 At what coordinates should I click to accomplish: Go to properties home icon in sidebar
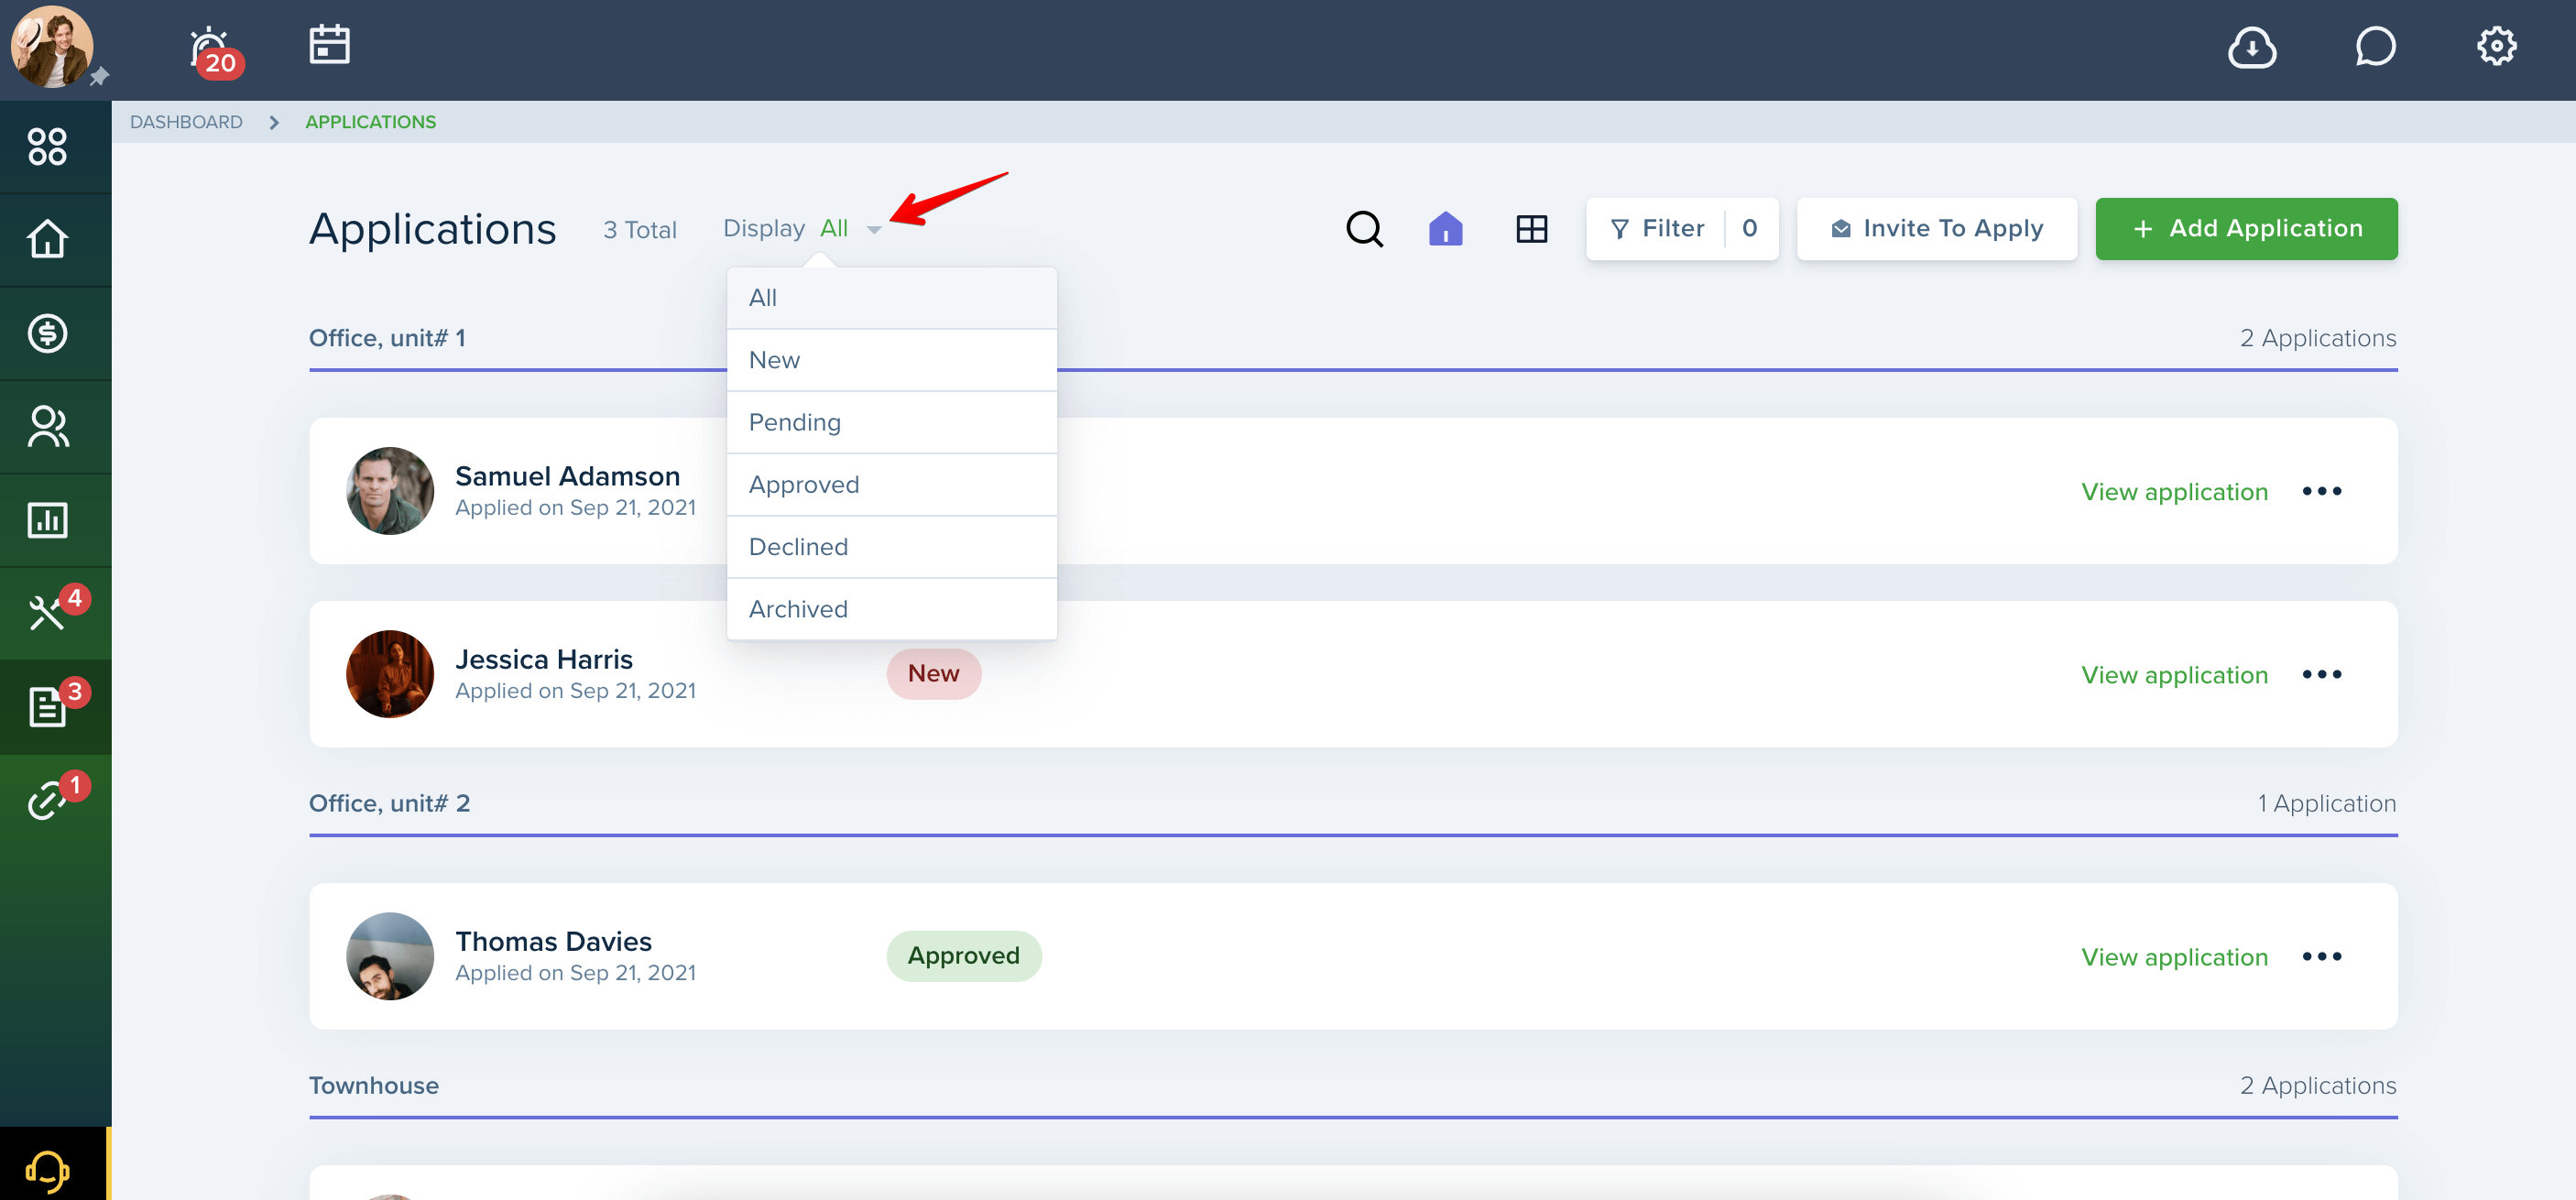tap(47, 239)
